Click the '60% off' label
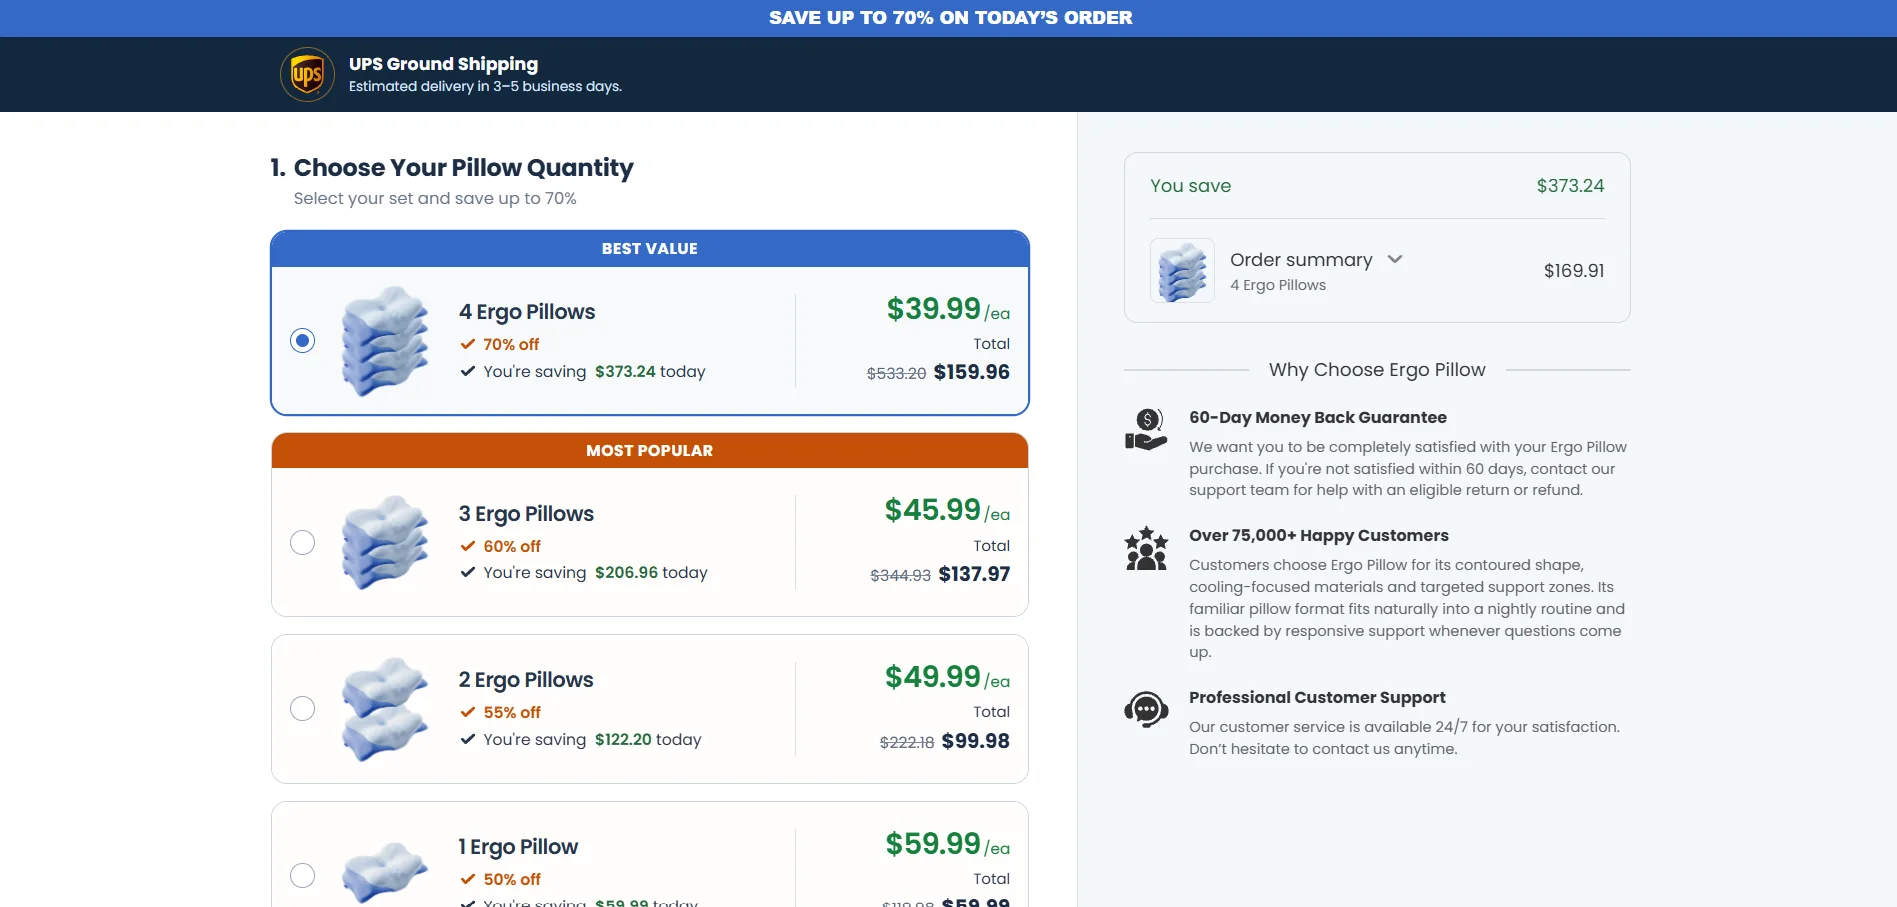Viewport: 1897px width, 907px height. point(512,546)
